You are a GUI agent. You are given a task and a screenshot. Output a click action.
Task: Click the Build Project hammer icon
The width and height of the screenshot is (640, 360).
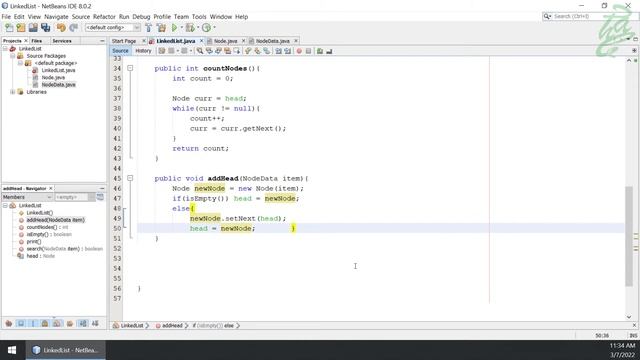coord(149,28)
